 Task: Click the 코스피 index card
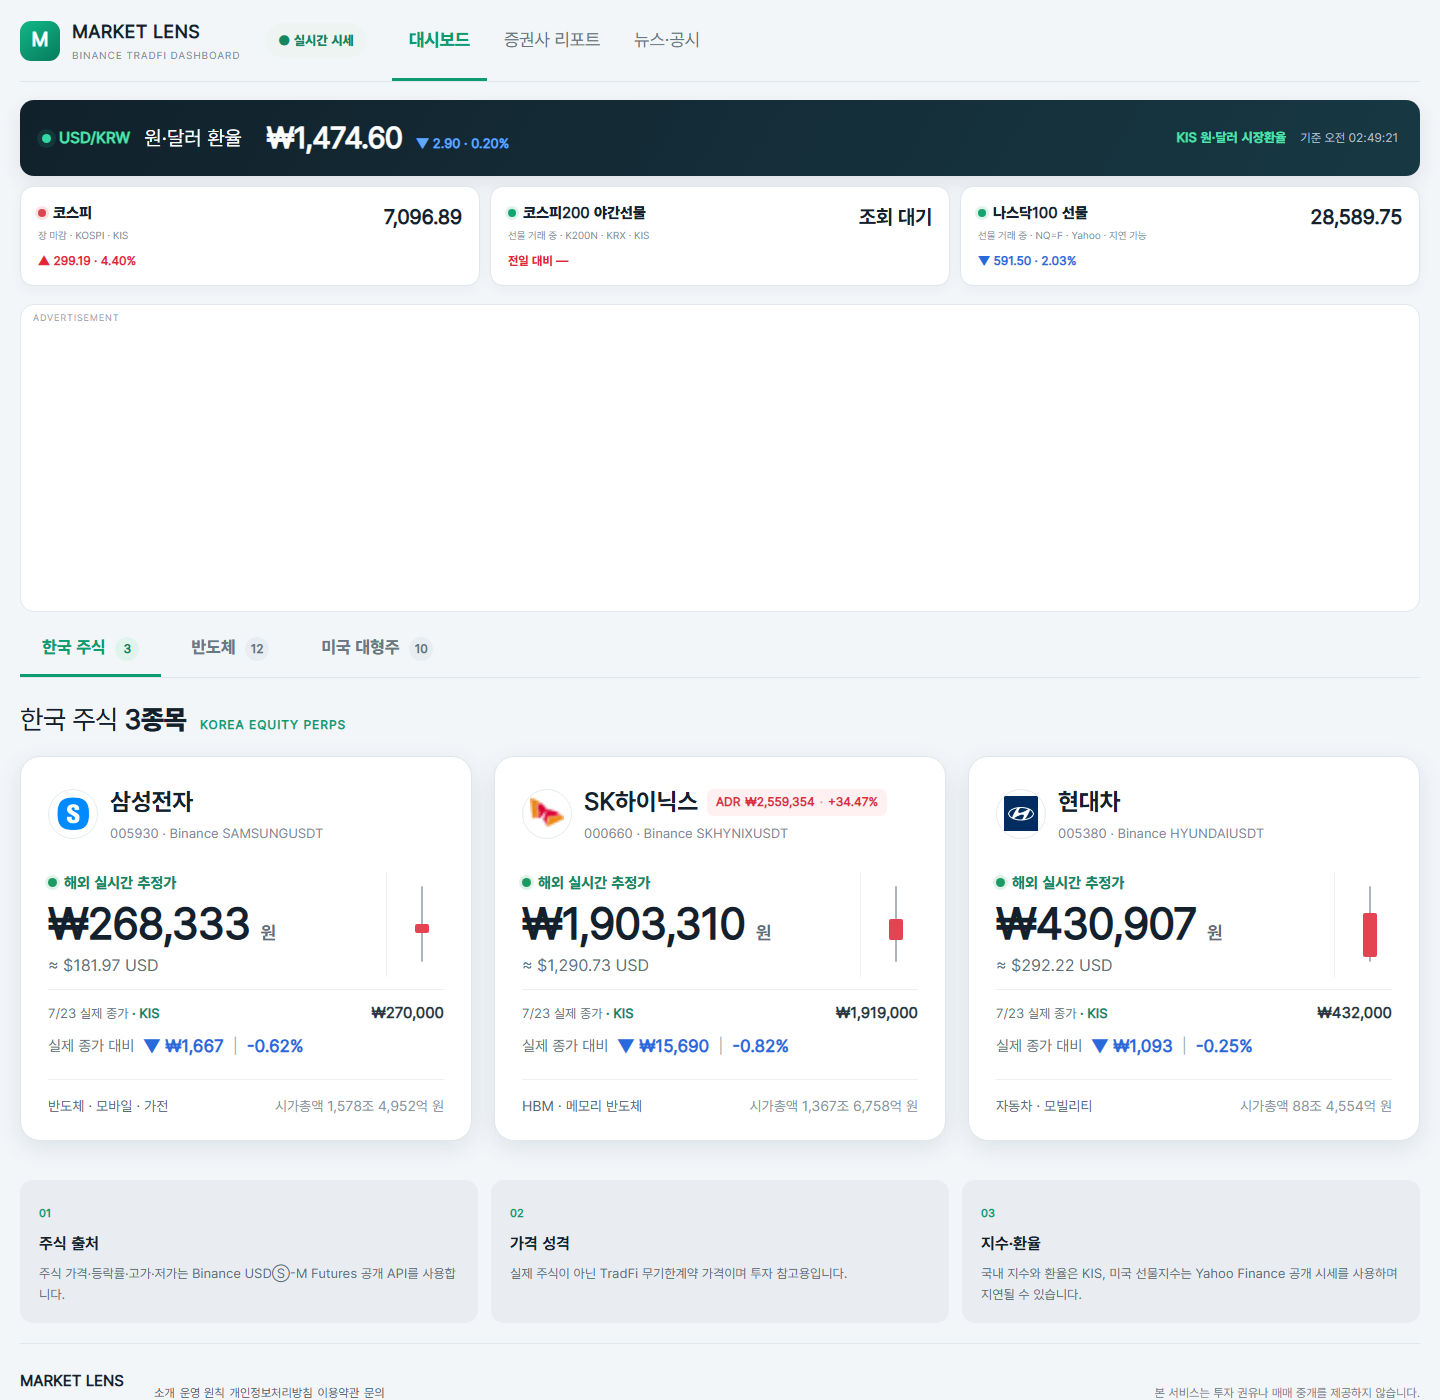coord(250,236)
